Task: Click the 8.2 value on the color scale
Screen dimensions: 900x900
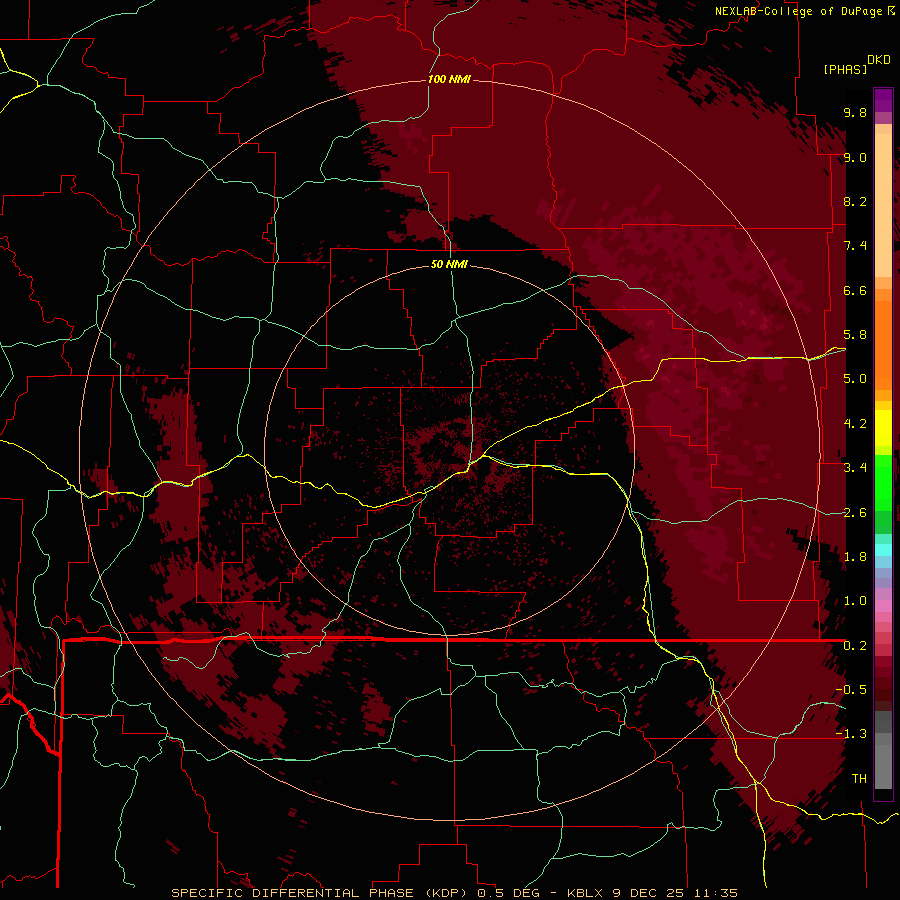Action: [855, 201]
